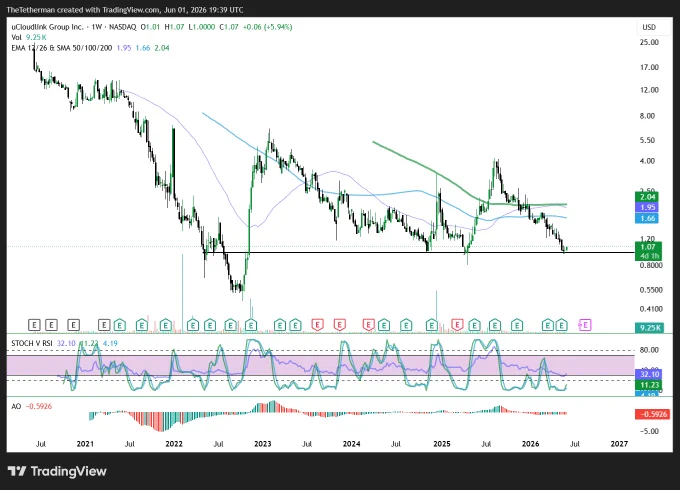The image size is (680, 490).
Task: Click the 5.50 price axis label
Action: click(647, 140)
